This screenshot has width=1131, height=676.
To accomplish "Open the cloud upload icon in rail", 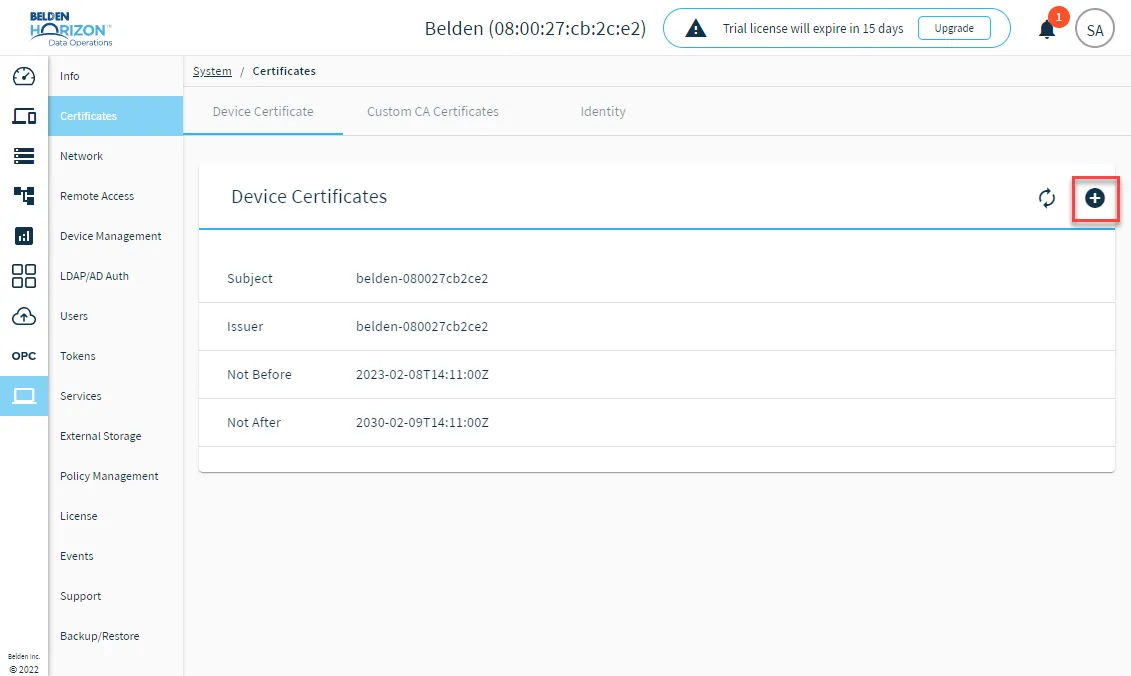I will coord(24,316).
